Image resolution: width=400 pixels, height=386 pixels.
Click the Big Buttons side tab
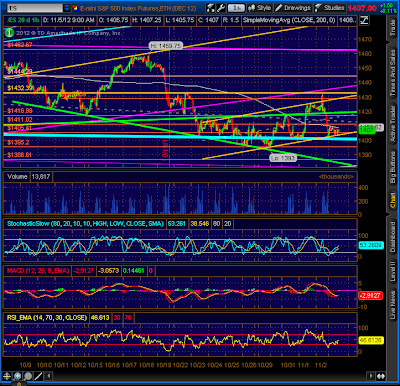point(393,167)
